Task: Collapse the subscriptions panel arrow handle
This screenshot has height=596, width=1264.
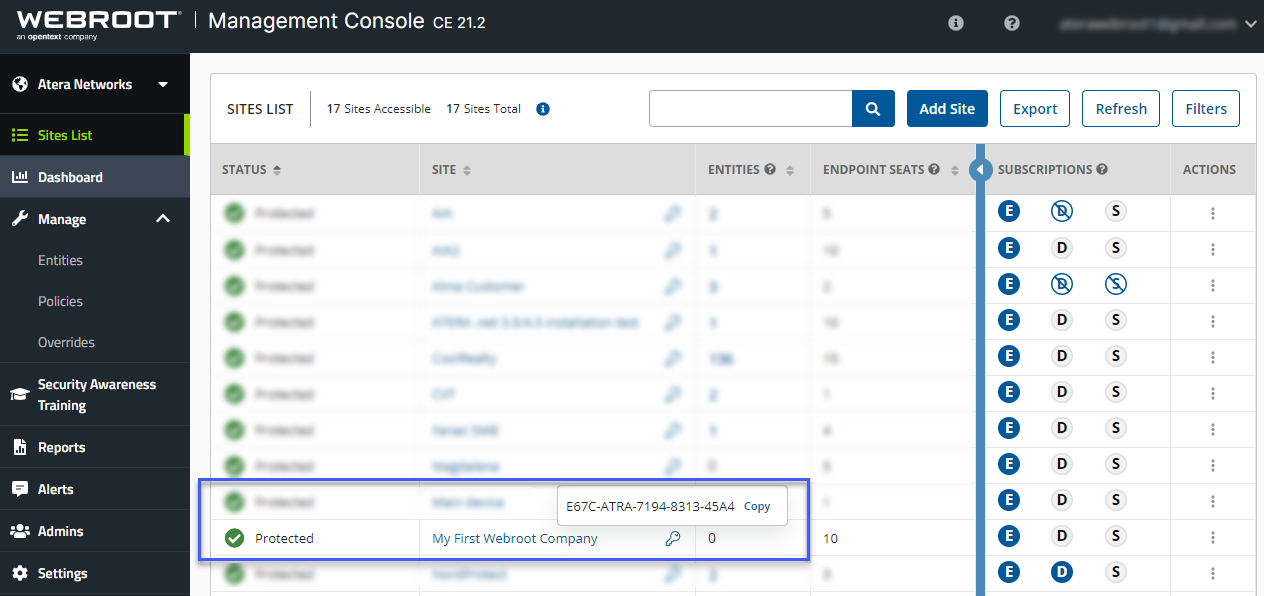Action: pos(980,170)
